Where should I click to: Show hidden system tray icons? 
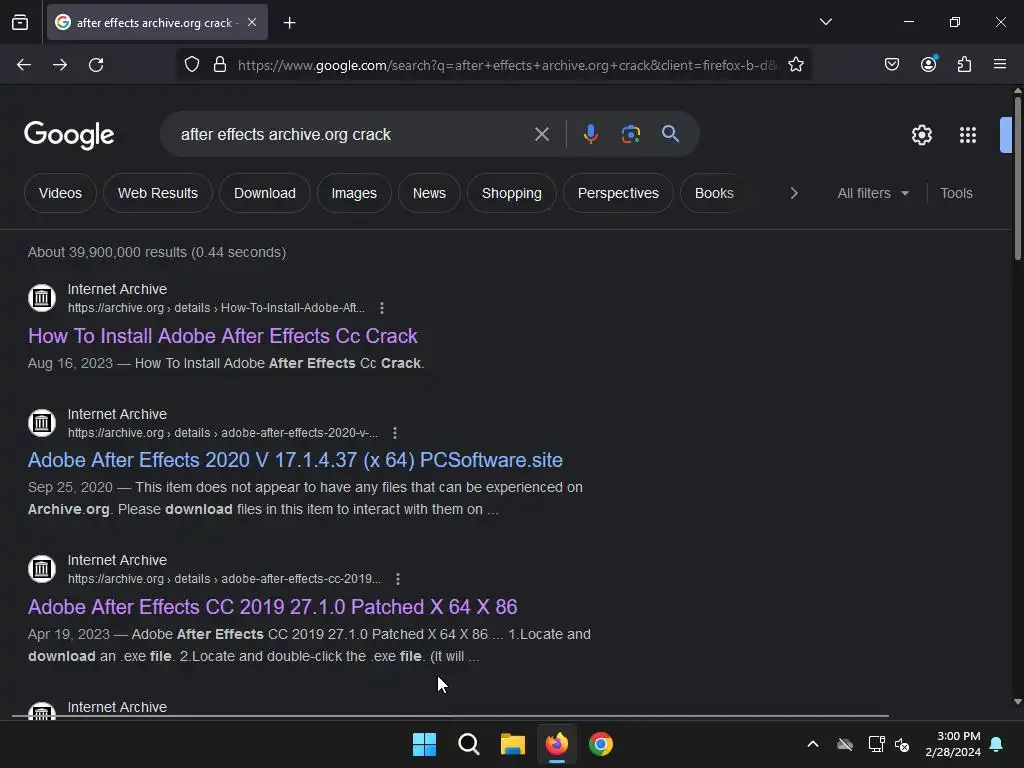pos(813,744)
